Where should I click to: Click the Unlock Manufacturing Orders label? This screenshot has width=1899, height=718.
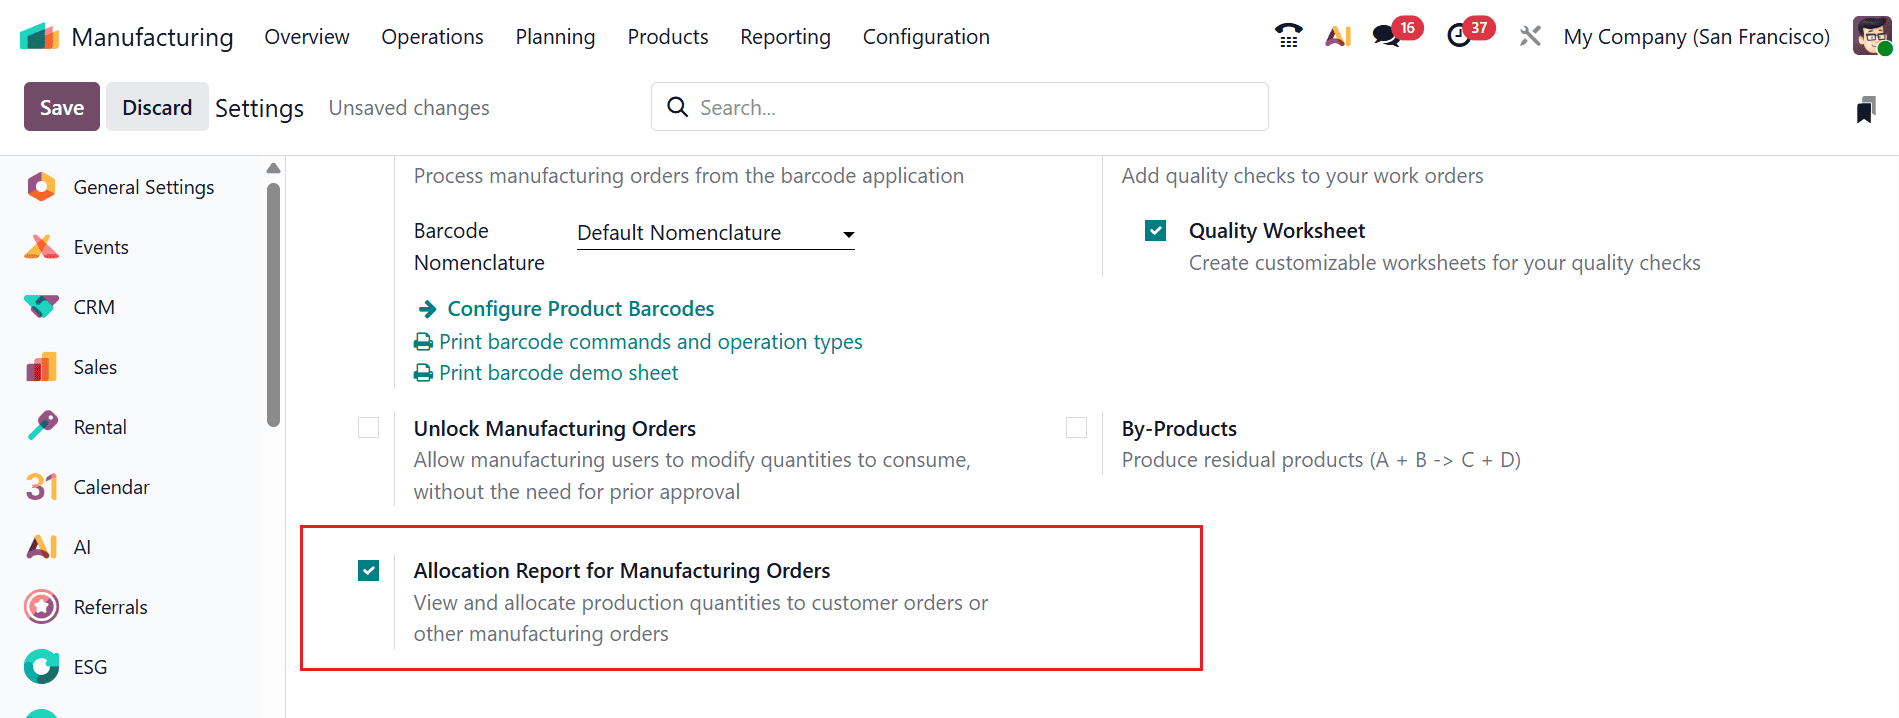pyautogui.click(x=555, y=428)
